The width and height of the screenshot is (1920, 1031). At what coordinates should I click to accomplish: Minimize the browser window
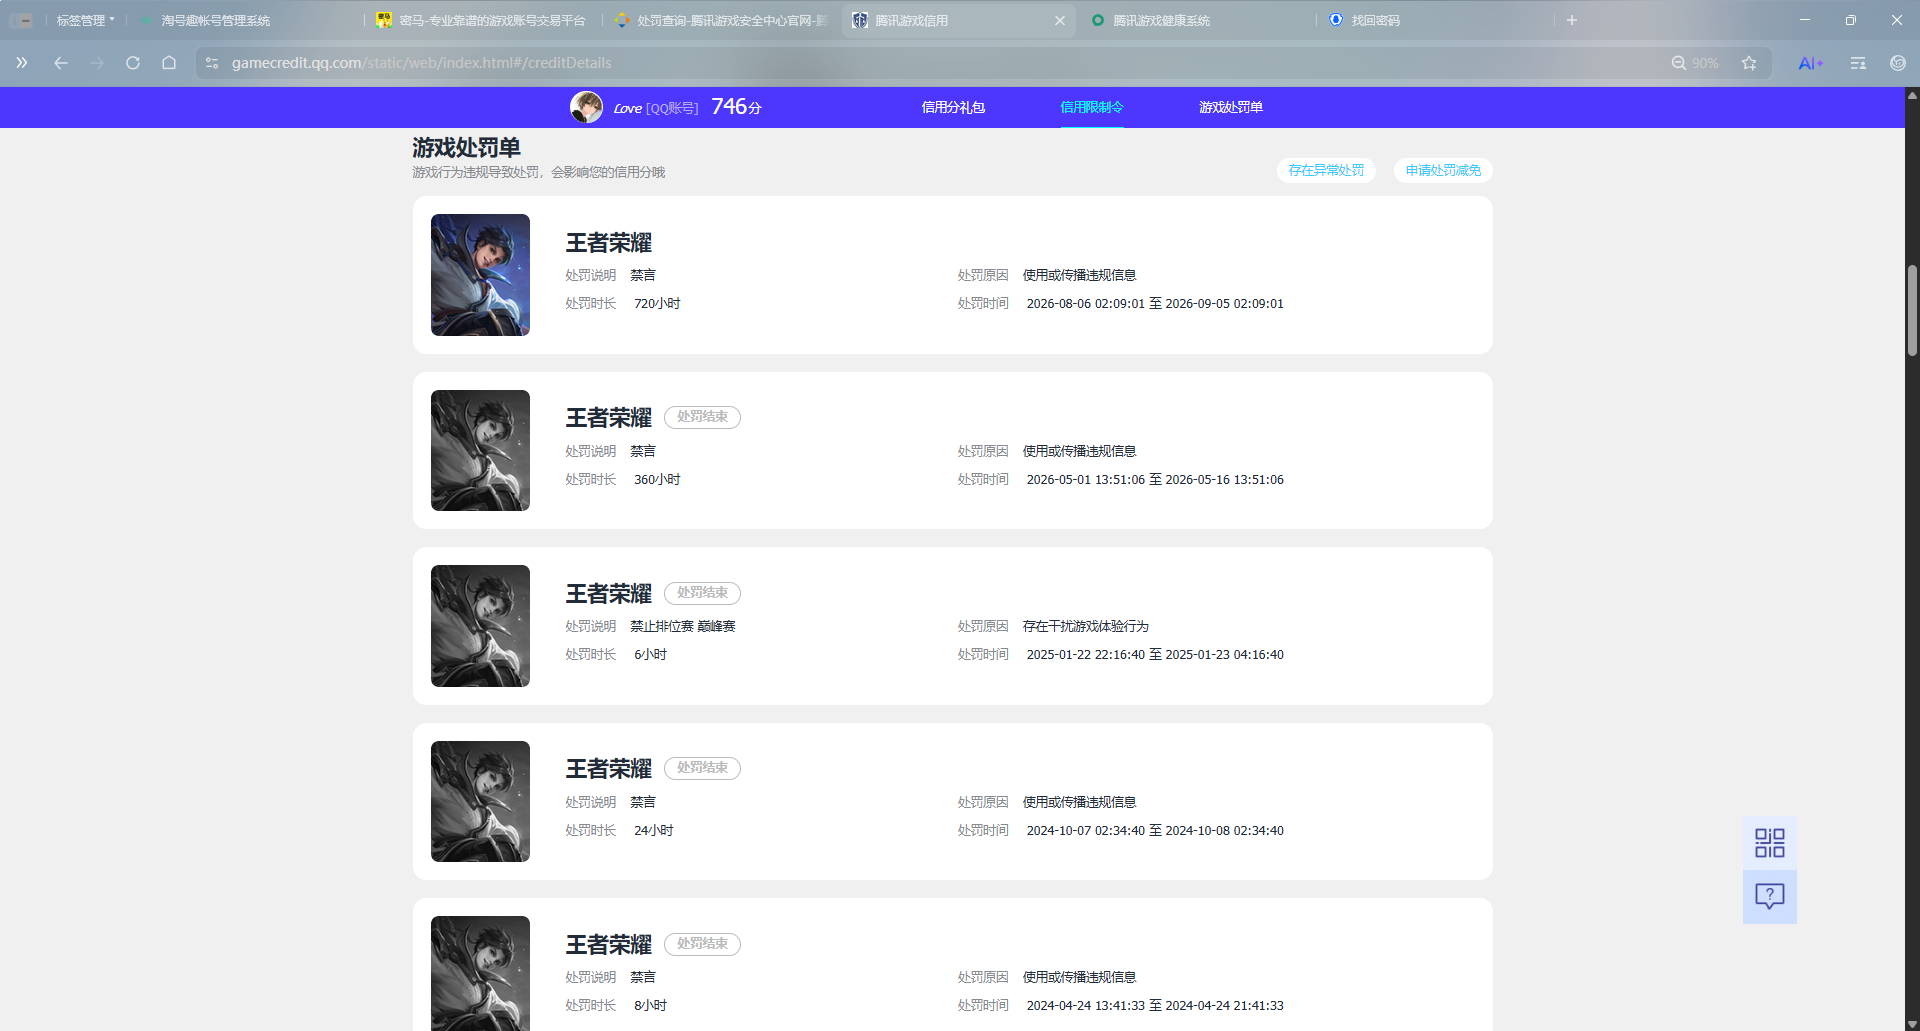click(x=1805, y=20)
